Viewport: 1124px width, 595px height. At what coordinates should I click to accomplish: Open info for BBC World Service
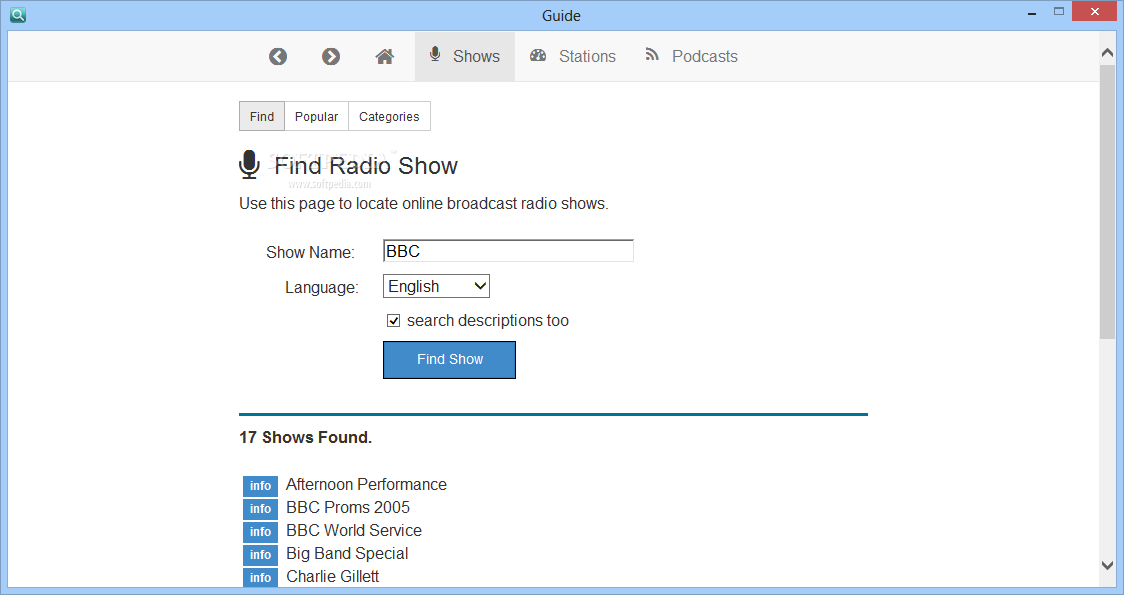(260, 532)
